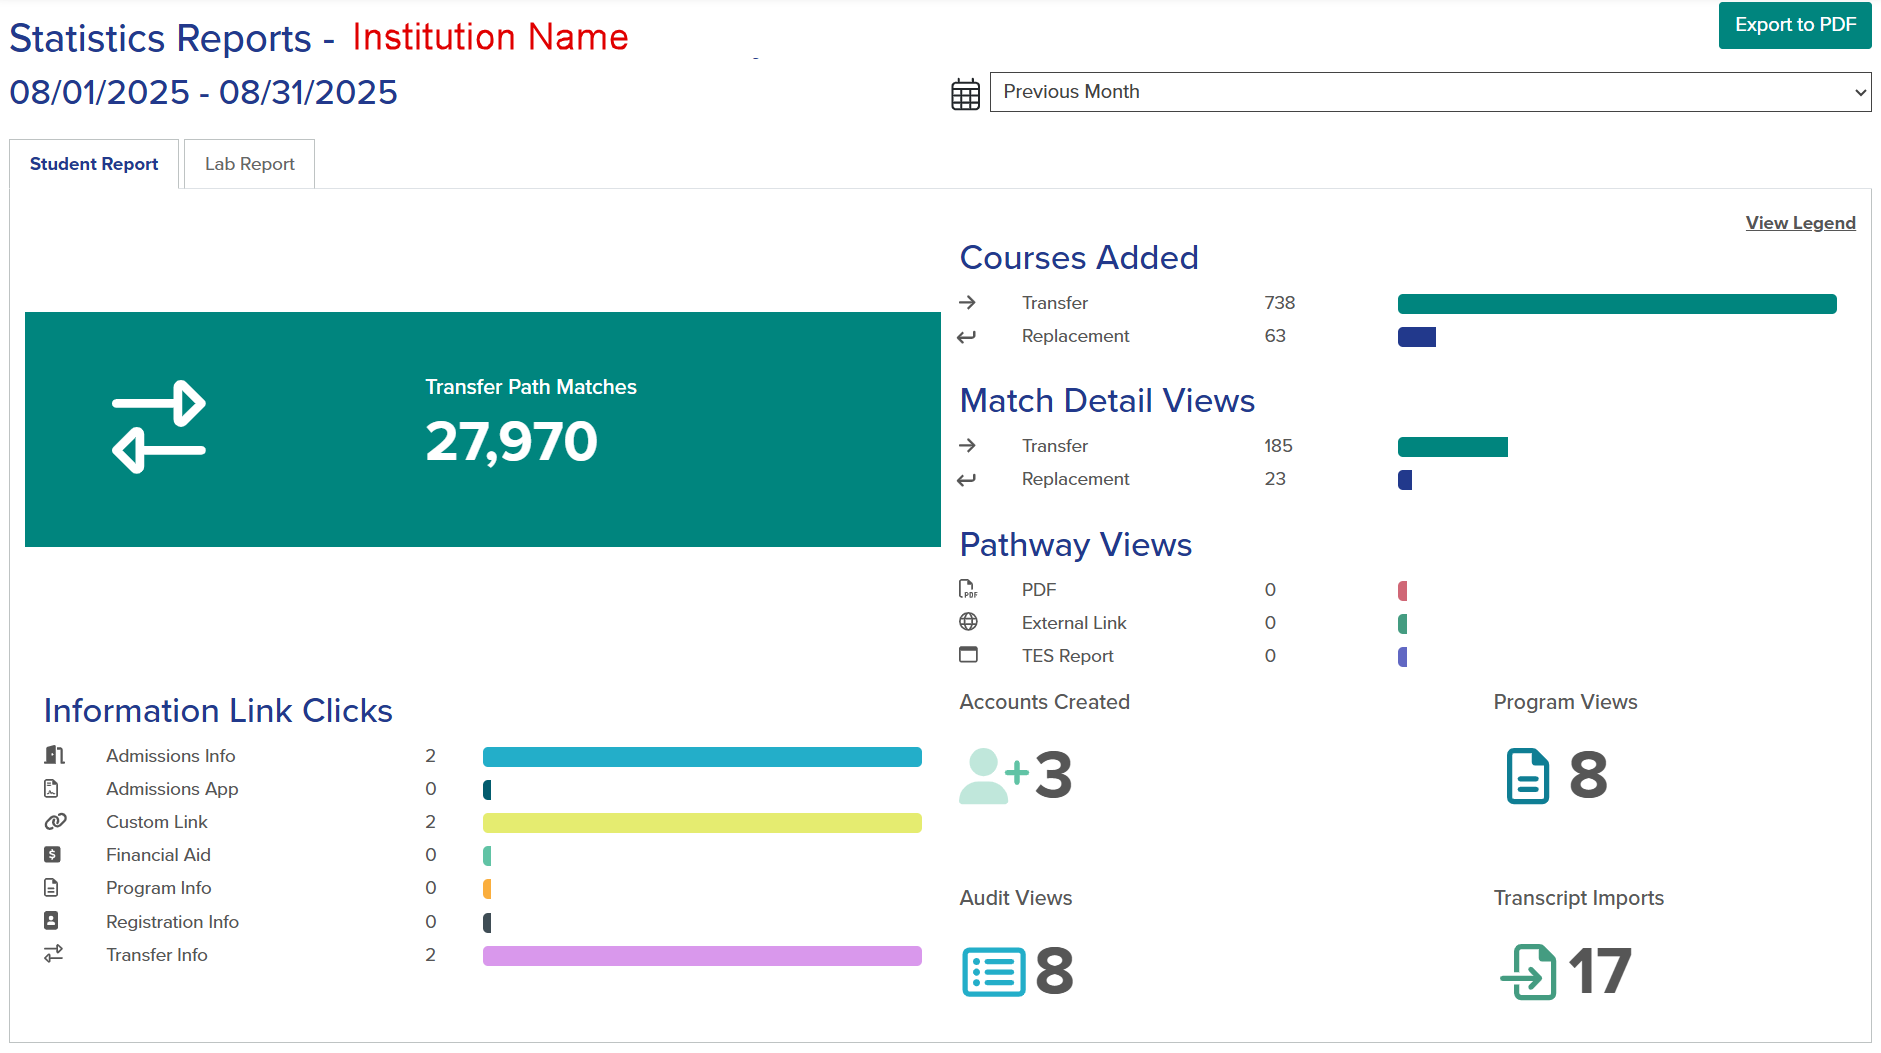
Task: Click the PDF icon under Pathway Views
Action: (x=969, y=589)
